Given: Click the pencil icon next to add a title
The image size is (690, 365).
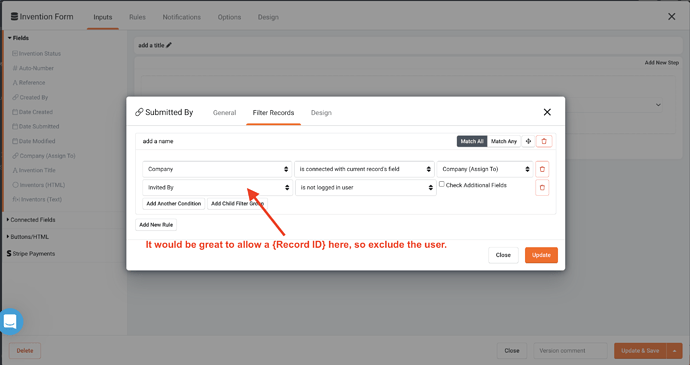Looking at the screenshot, I should click(x=169, y=45).
